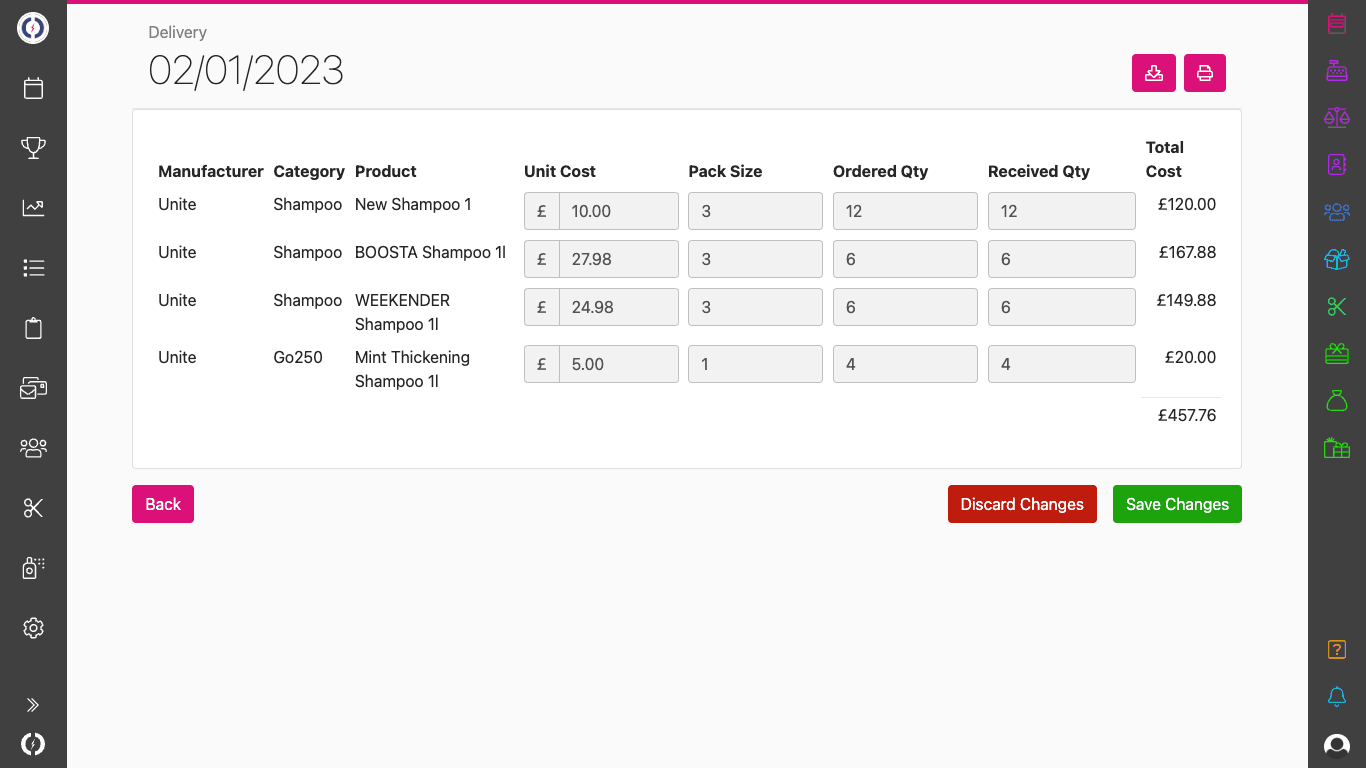Edit the Unit Cost for New Shampoo 1
Screen dimensions: 1366x768
pyautogui.click(x=618, y=211)
